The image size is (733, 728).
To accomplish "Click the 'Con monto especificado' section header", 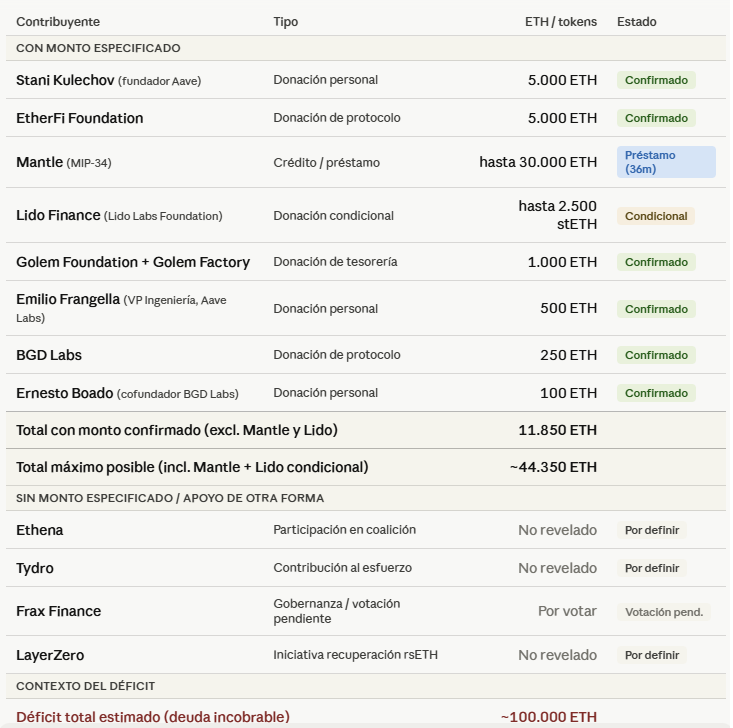I will [98, 48].
